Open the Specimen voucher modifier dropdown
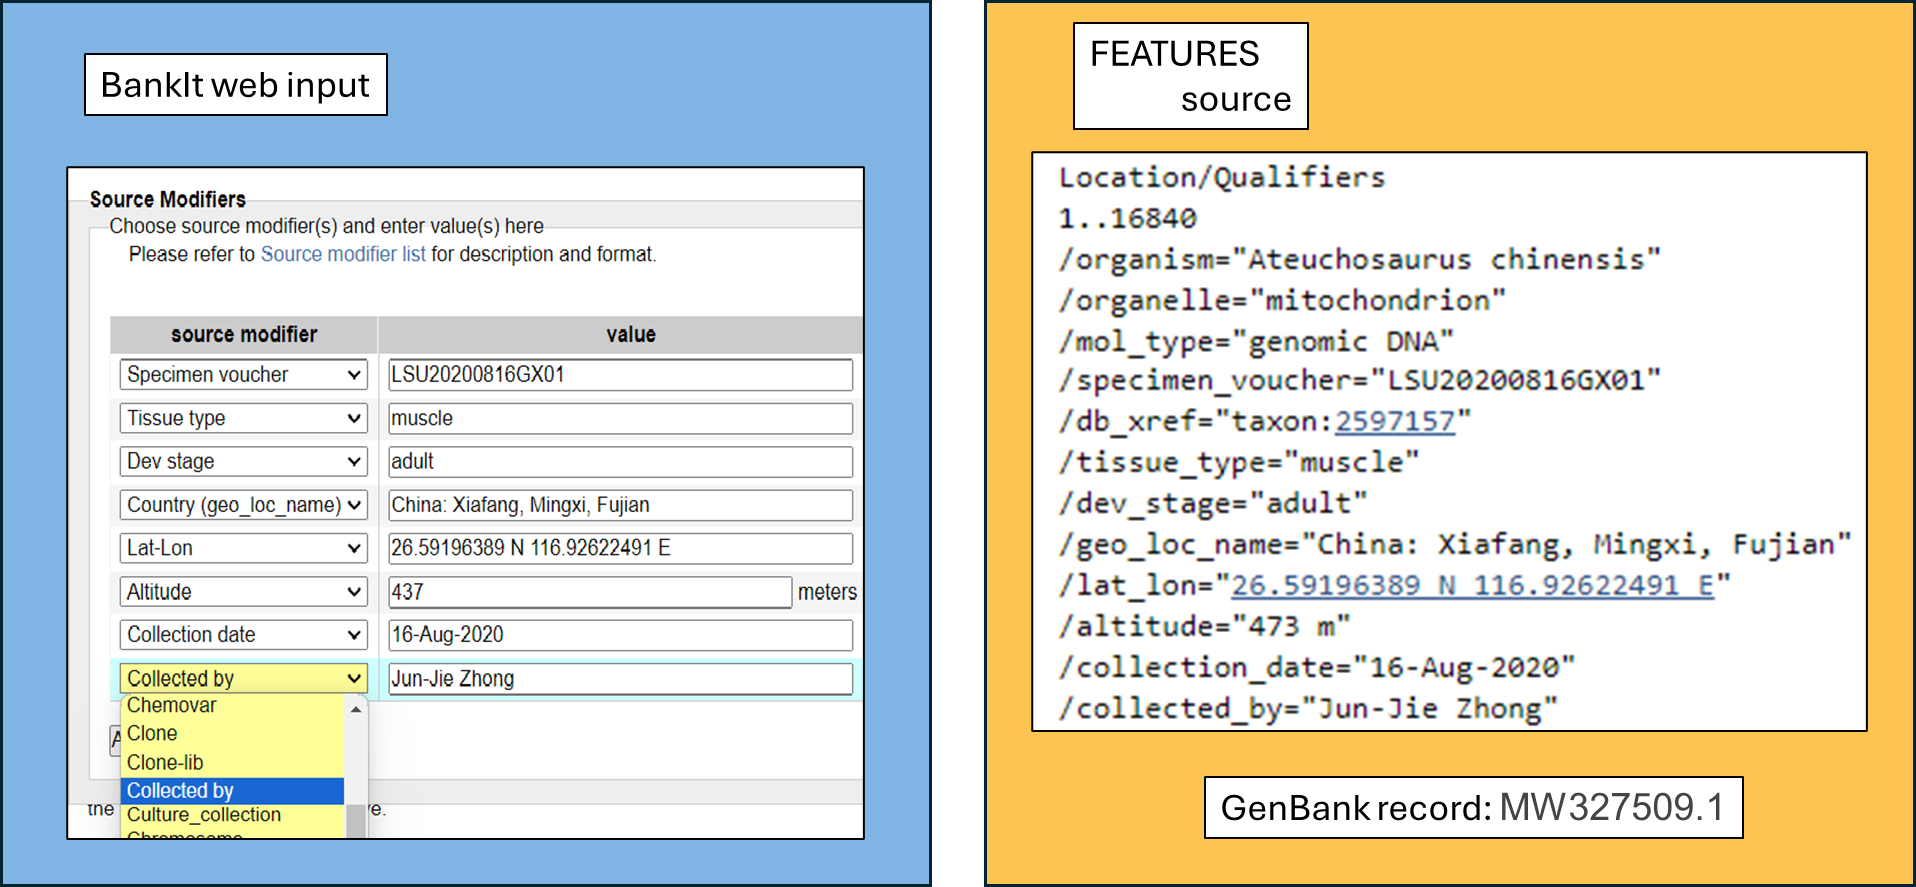Screen dimensions: 1916x887 (243, 375)
